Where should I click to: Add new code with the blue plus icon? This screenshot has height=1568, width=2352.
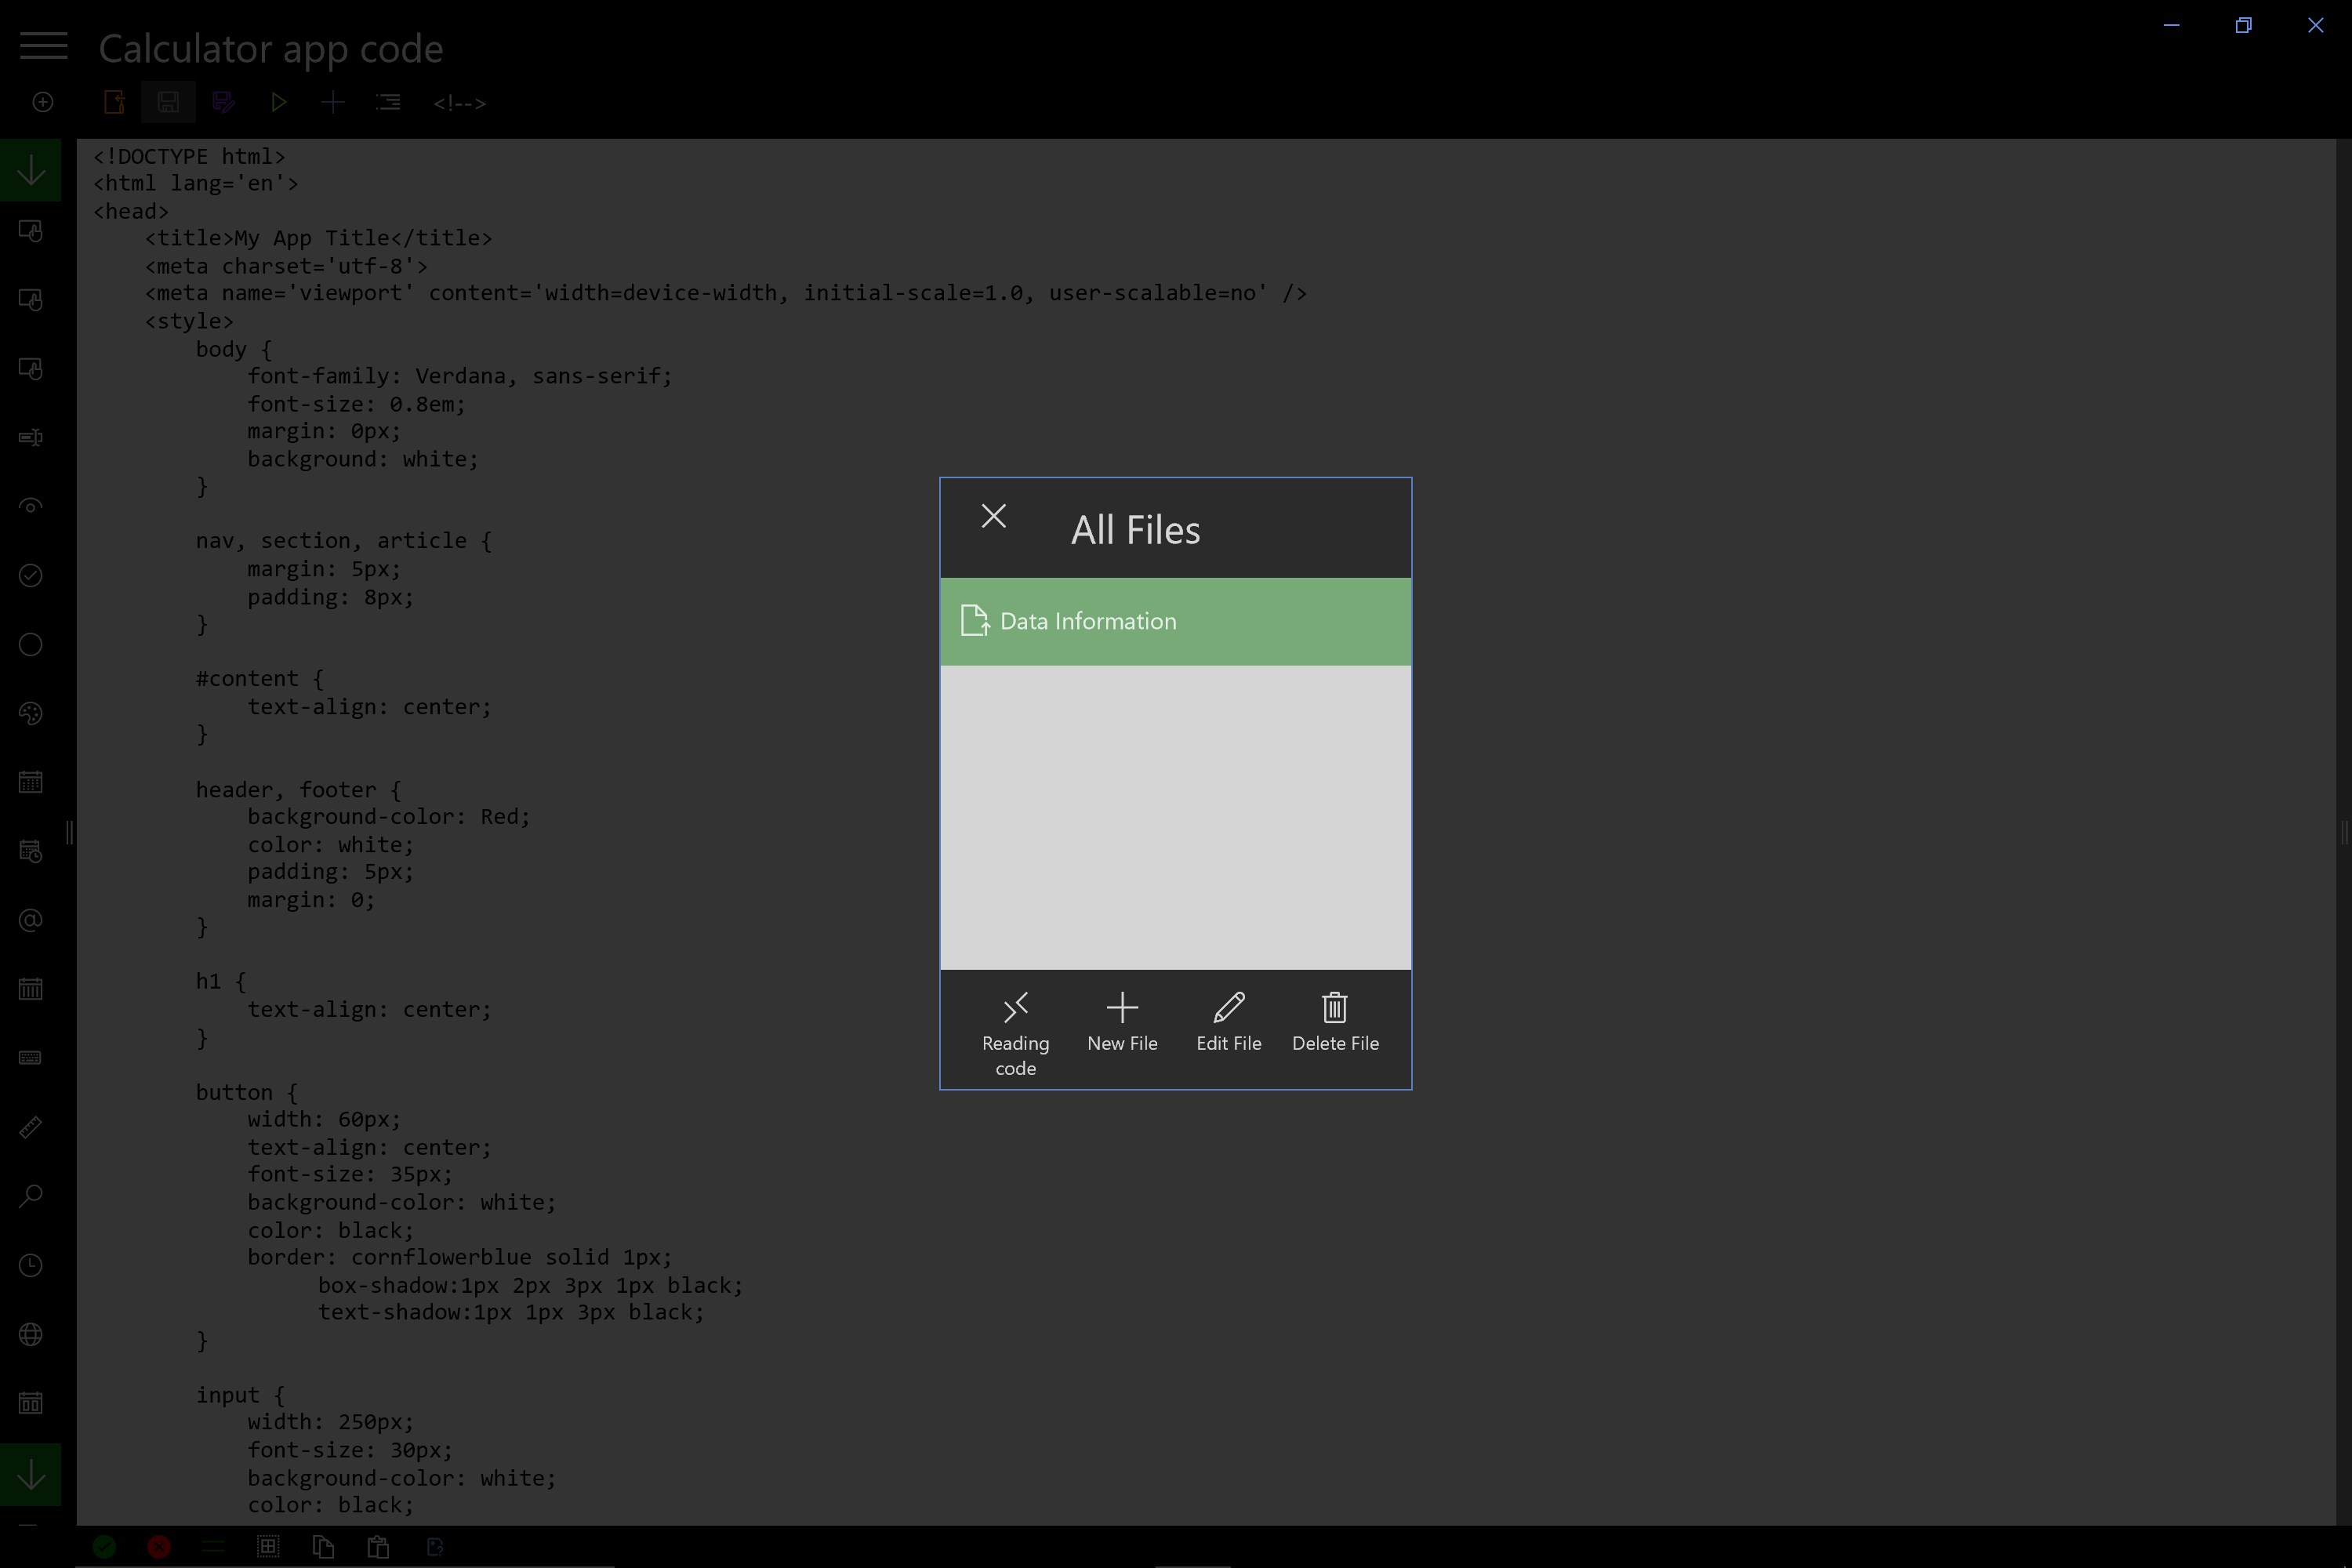click(333, 101)
